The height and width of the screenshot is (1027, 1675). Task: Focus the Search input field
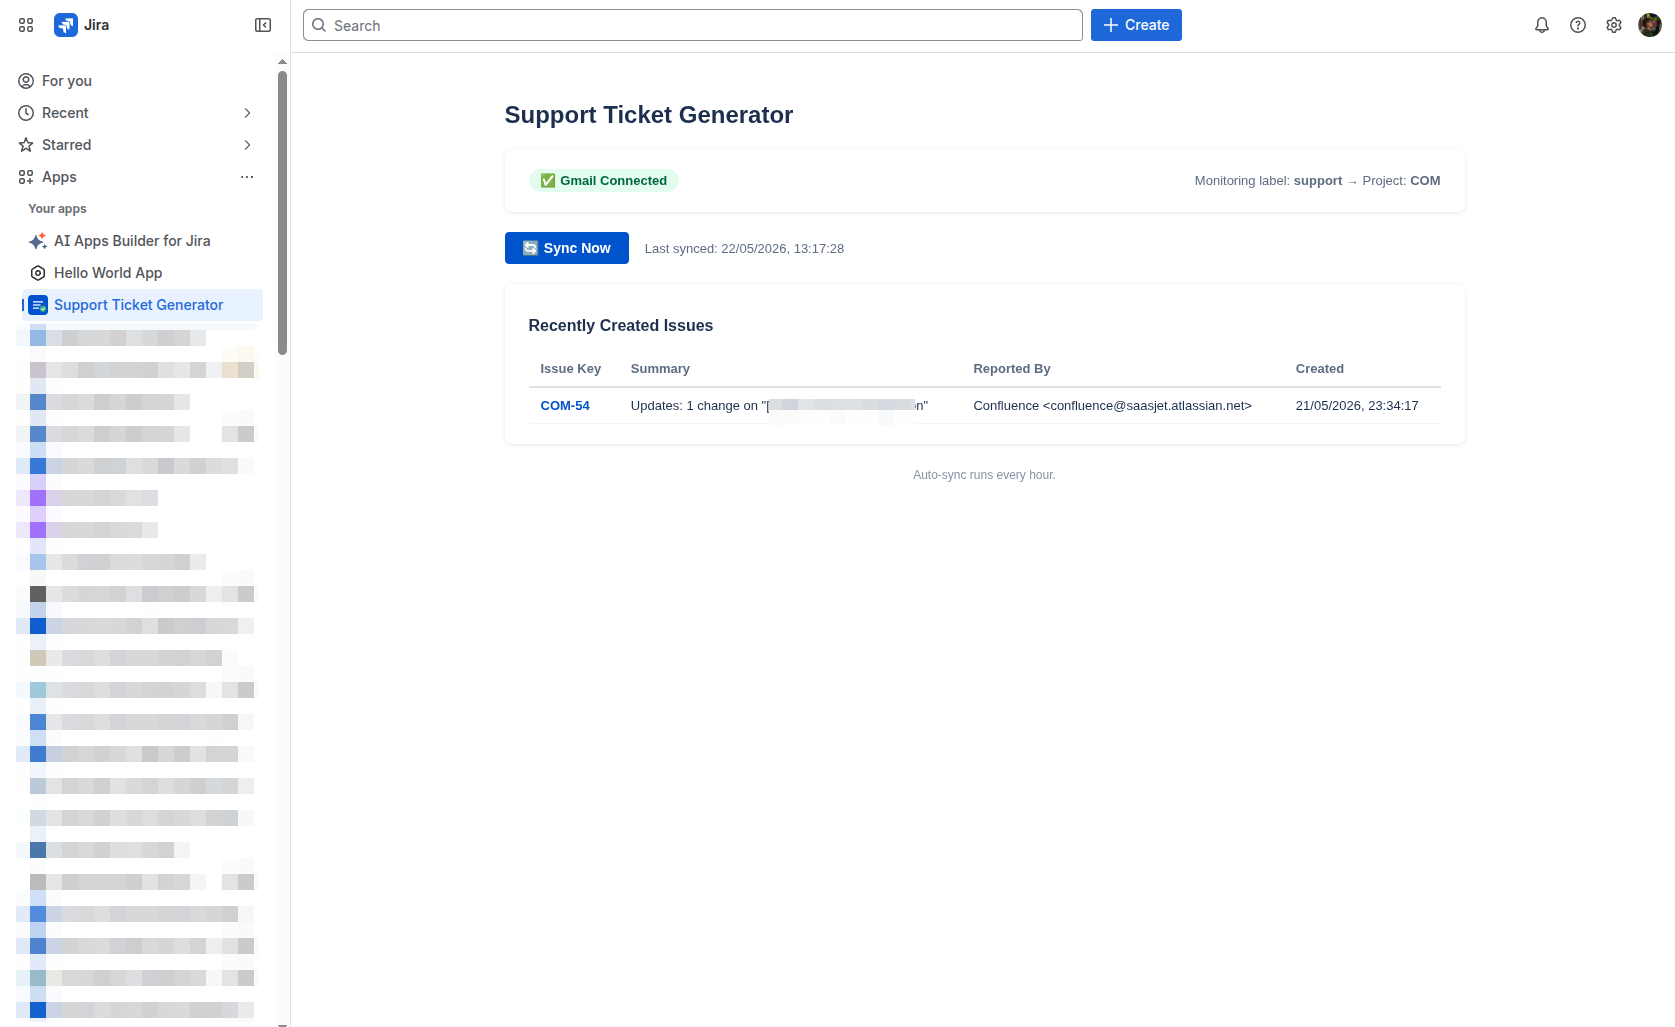tap(692, 25)
